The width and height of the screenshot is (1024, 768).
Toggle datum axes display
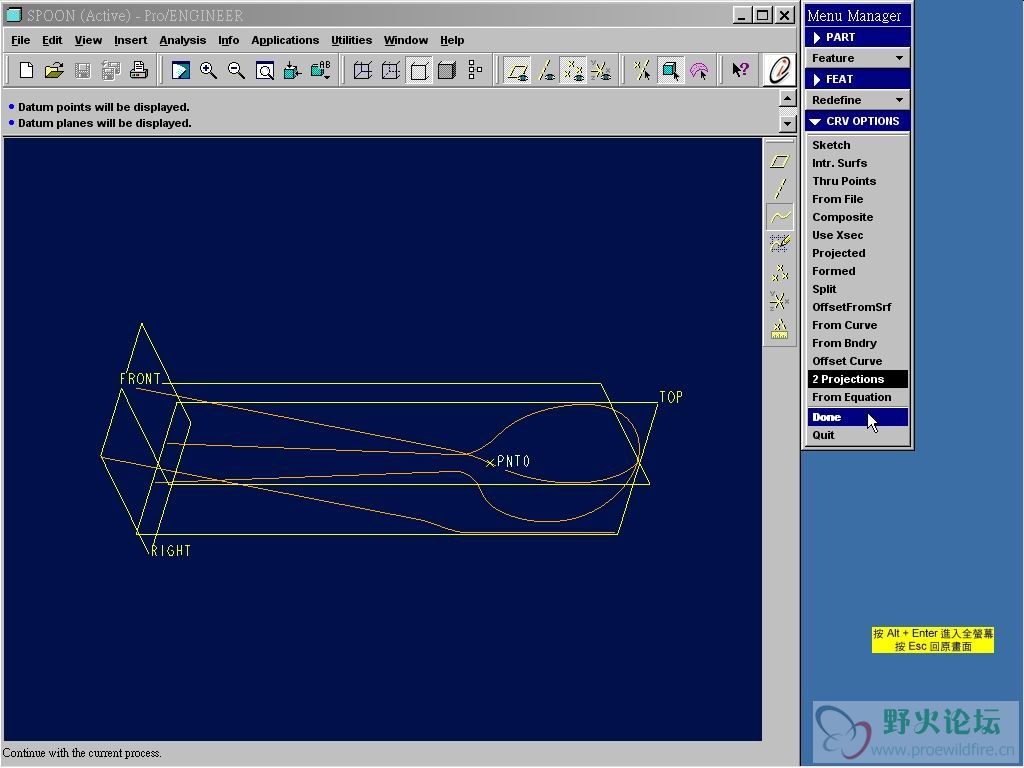[x=546, y=70]
